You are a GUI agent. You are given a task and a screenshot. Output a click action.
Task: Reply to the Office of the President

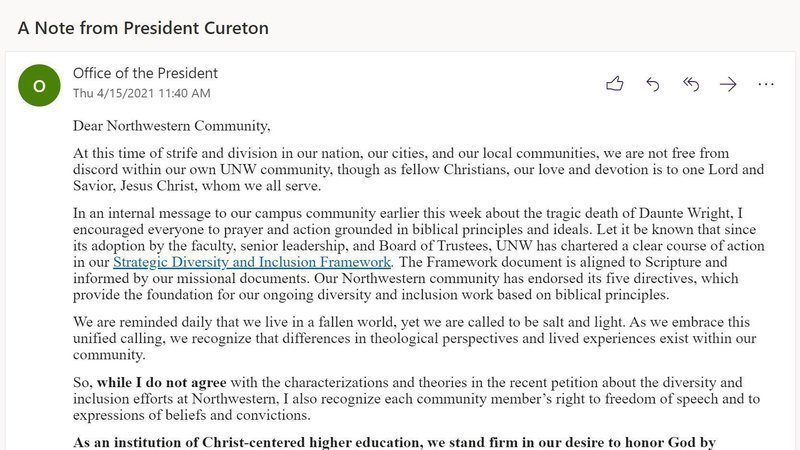pyautogui.click(x=653, y=84)
